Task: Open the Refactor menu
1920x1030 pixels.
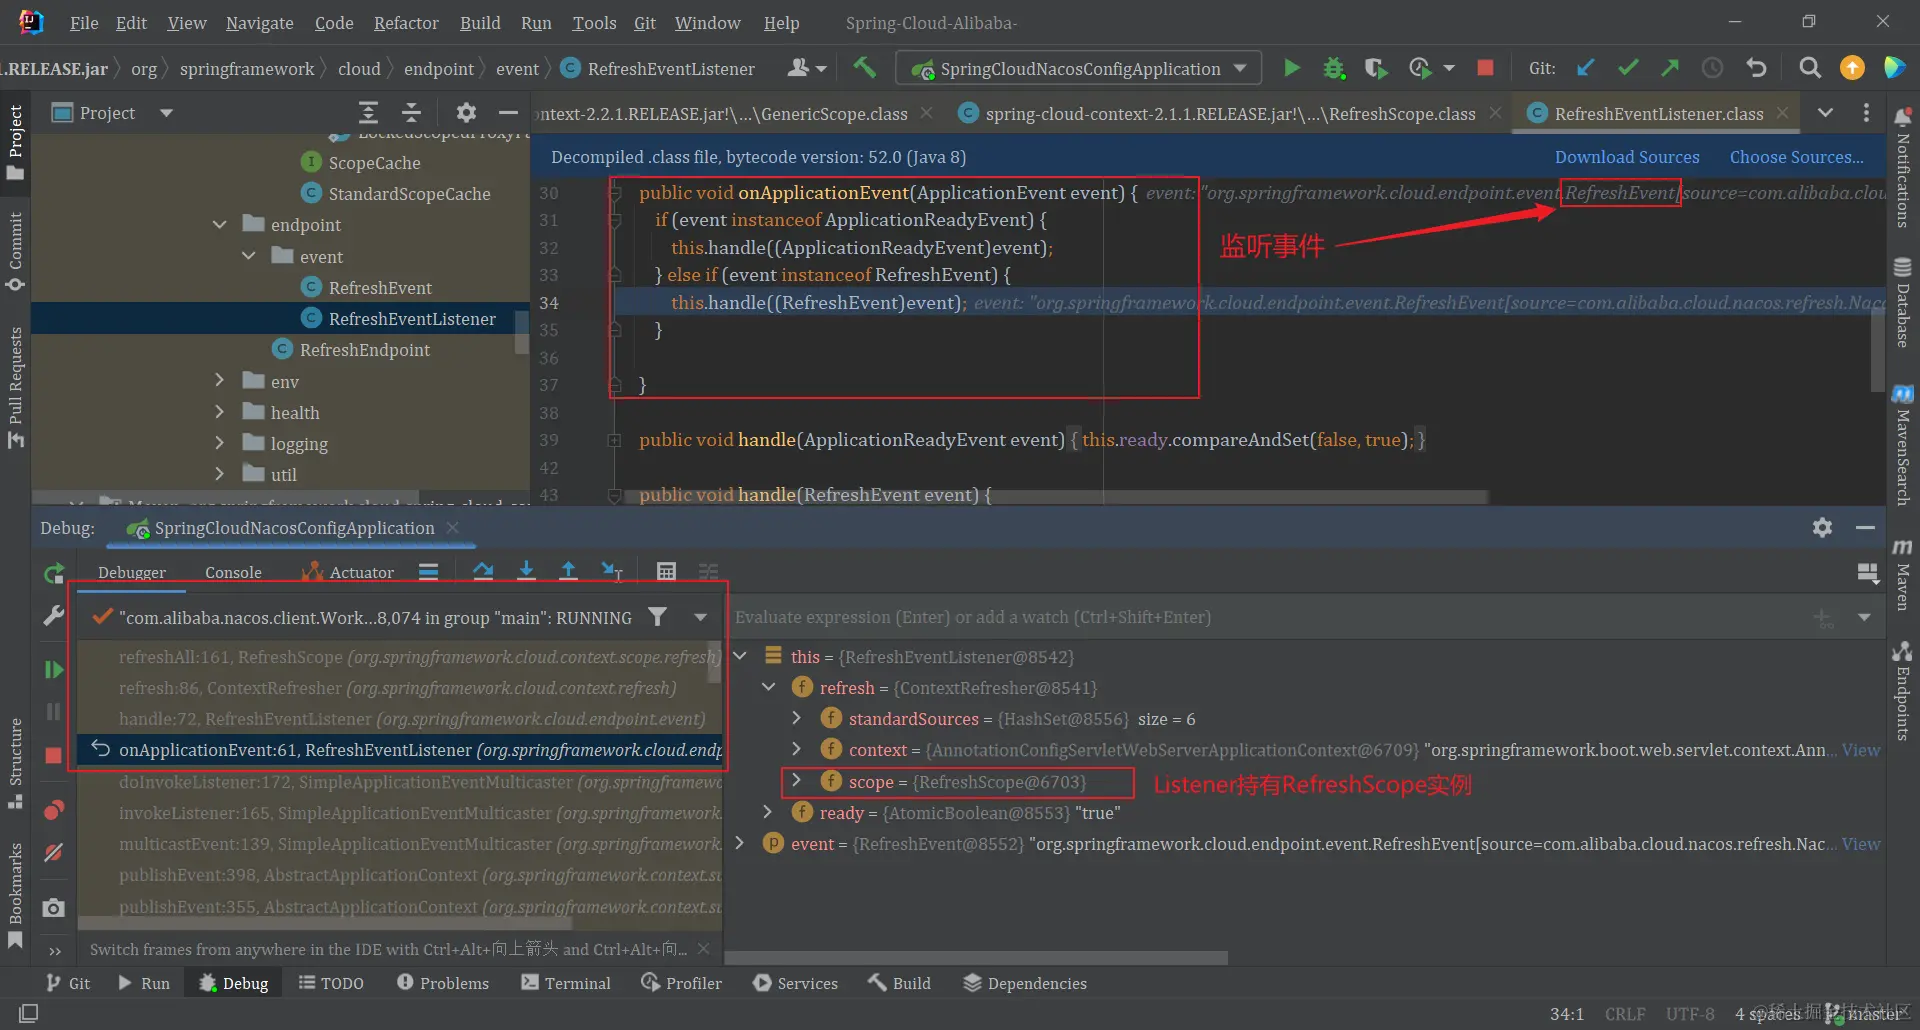Action: click(x=405, y=23)
